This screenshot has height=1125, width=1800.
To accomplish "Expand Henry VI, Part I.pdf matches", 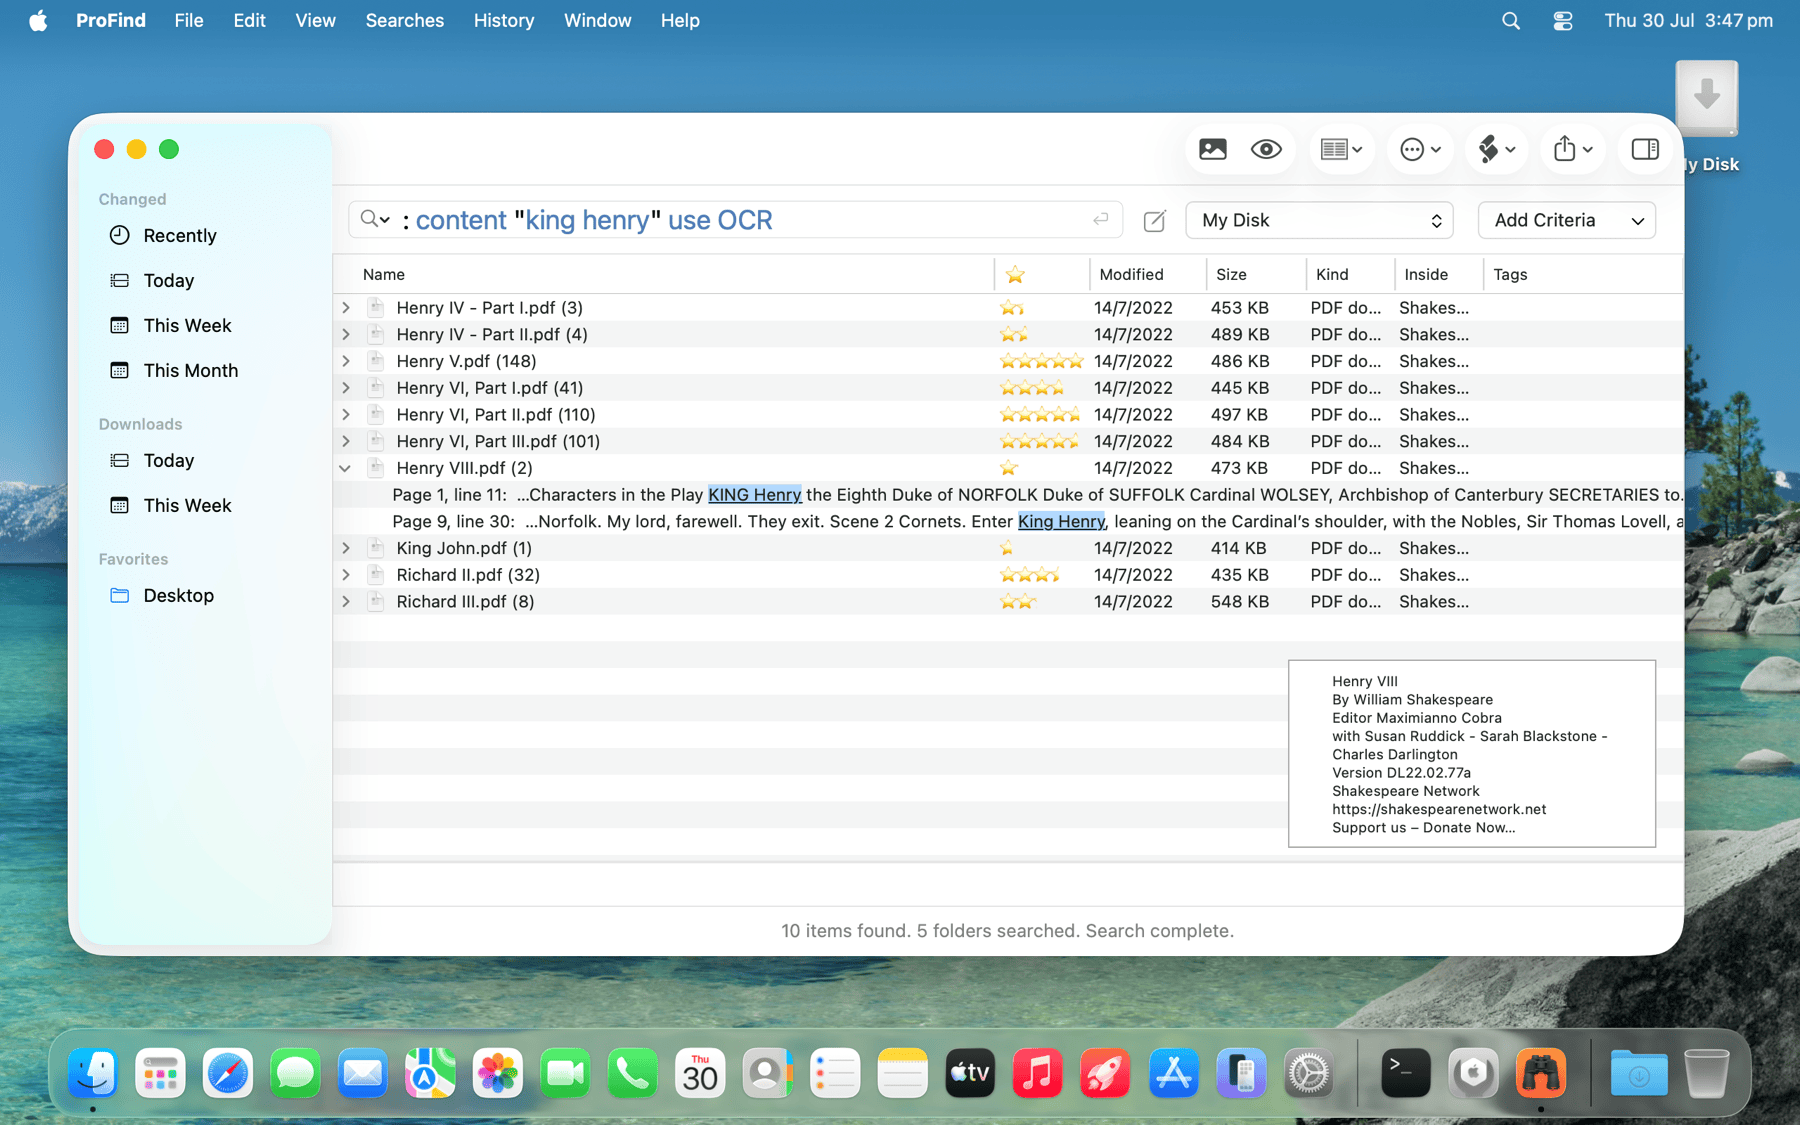I will (345, 388).
